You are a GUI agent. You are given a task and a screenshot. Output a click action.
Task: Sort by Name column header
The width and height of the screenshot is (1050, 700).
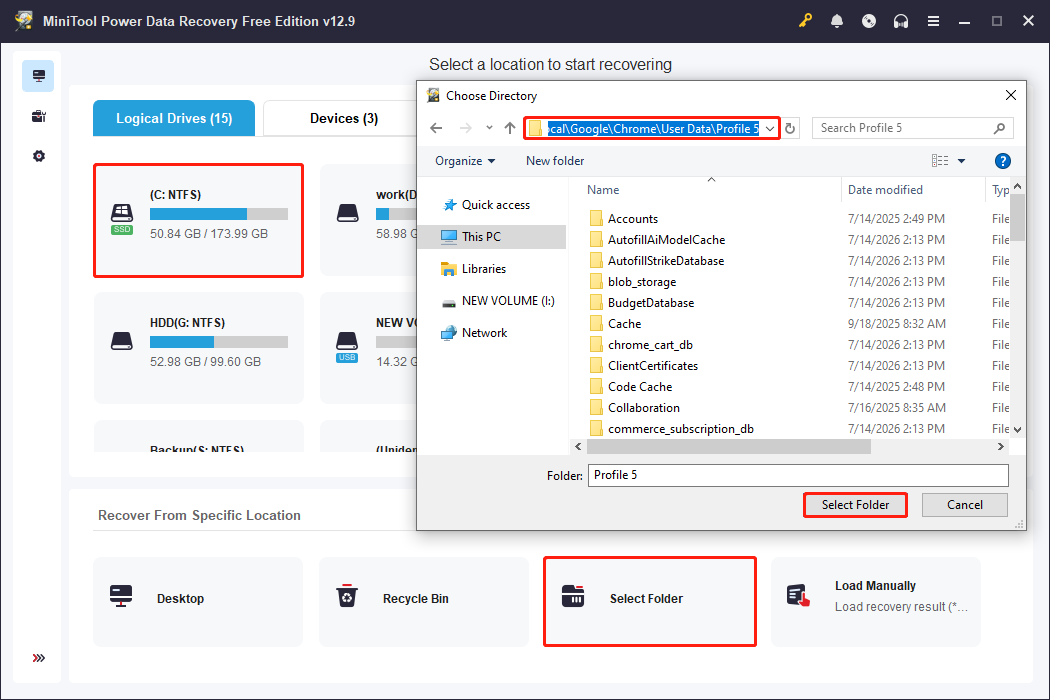710,190
